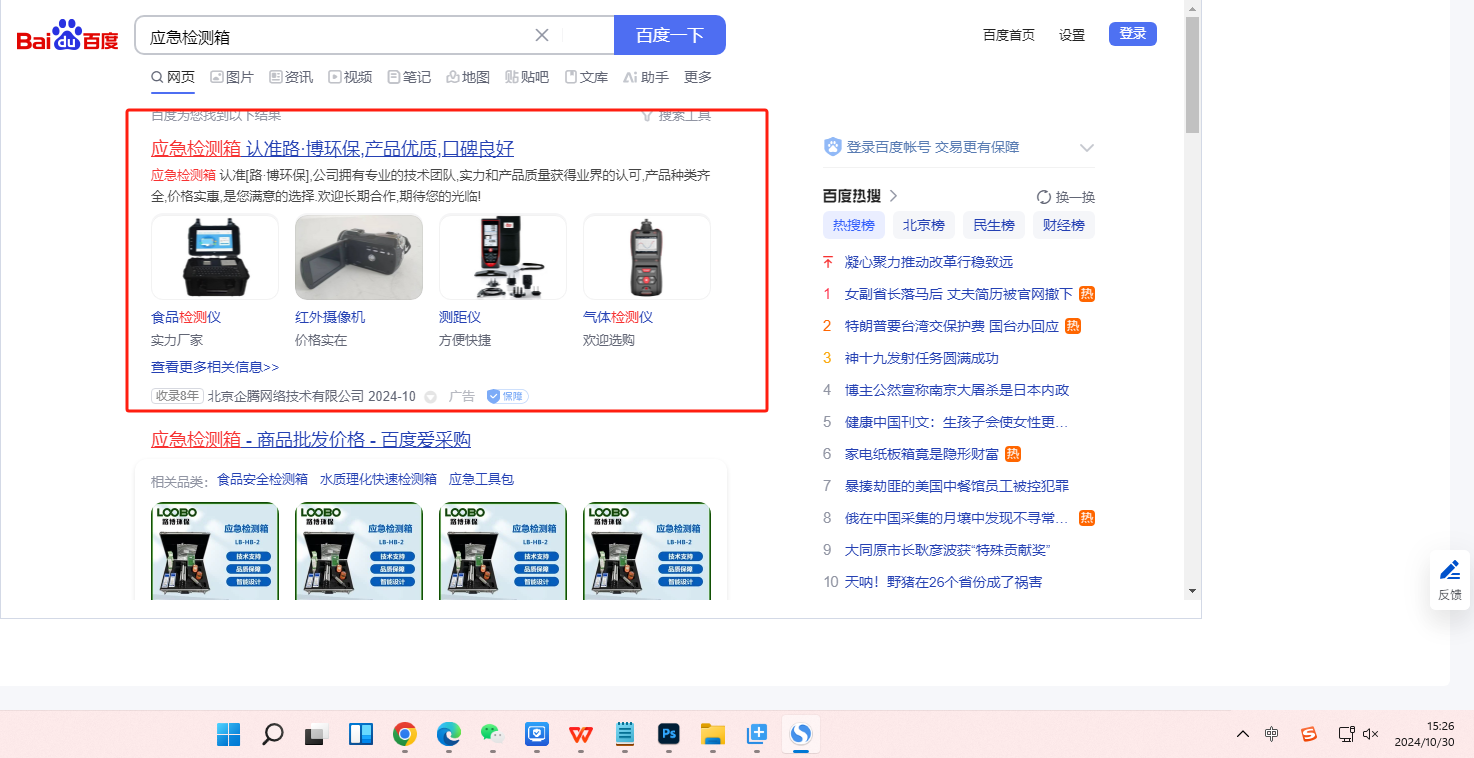Open hot search 凝心聚力推动改革行稳致远
Image resolution: width=1474 pixels, height=758 pixels.
tap(929, 262)
